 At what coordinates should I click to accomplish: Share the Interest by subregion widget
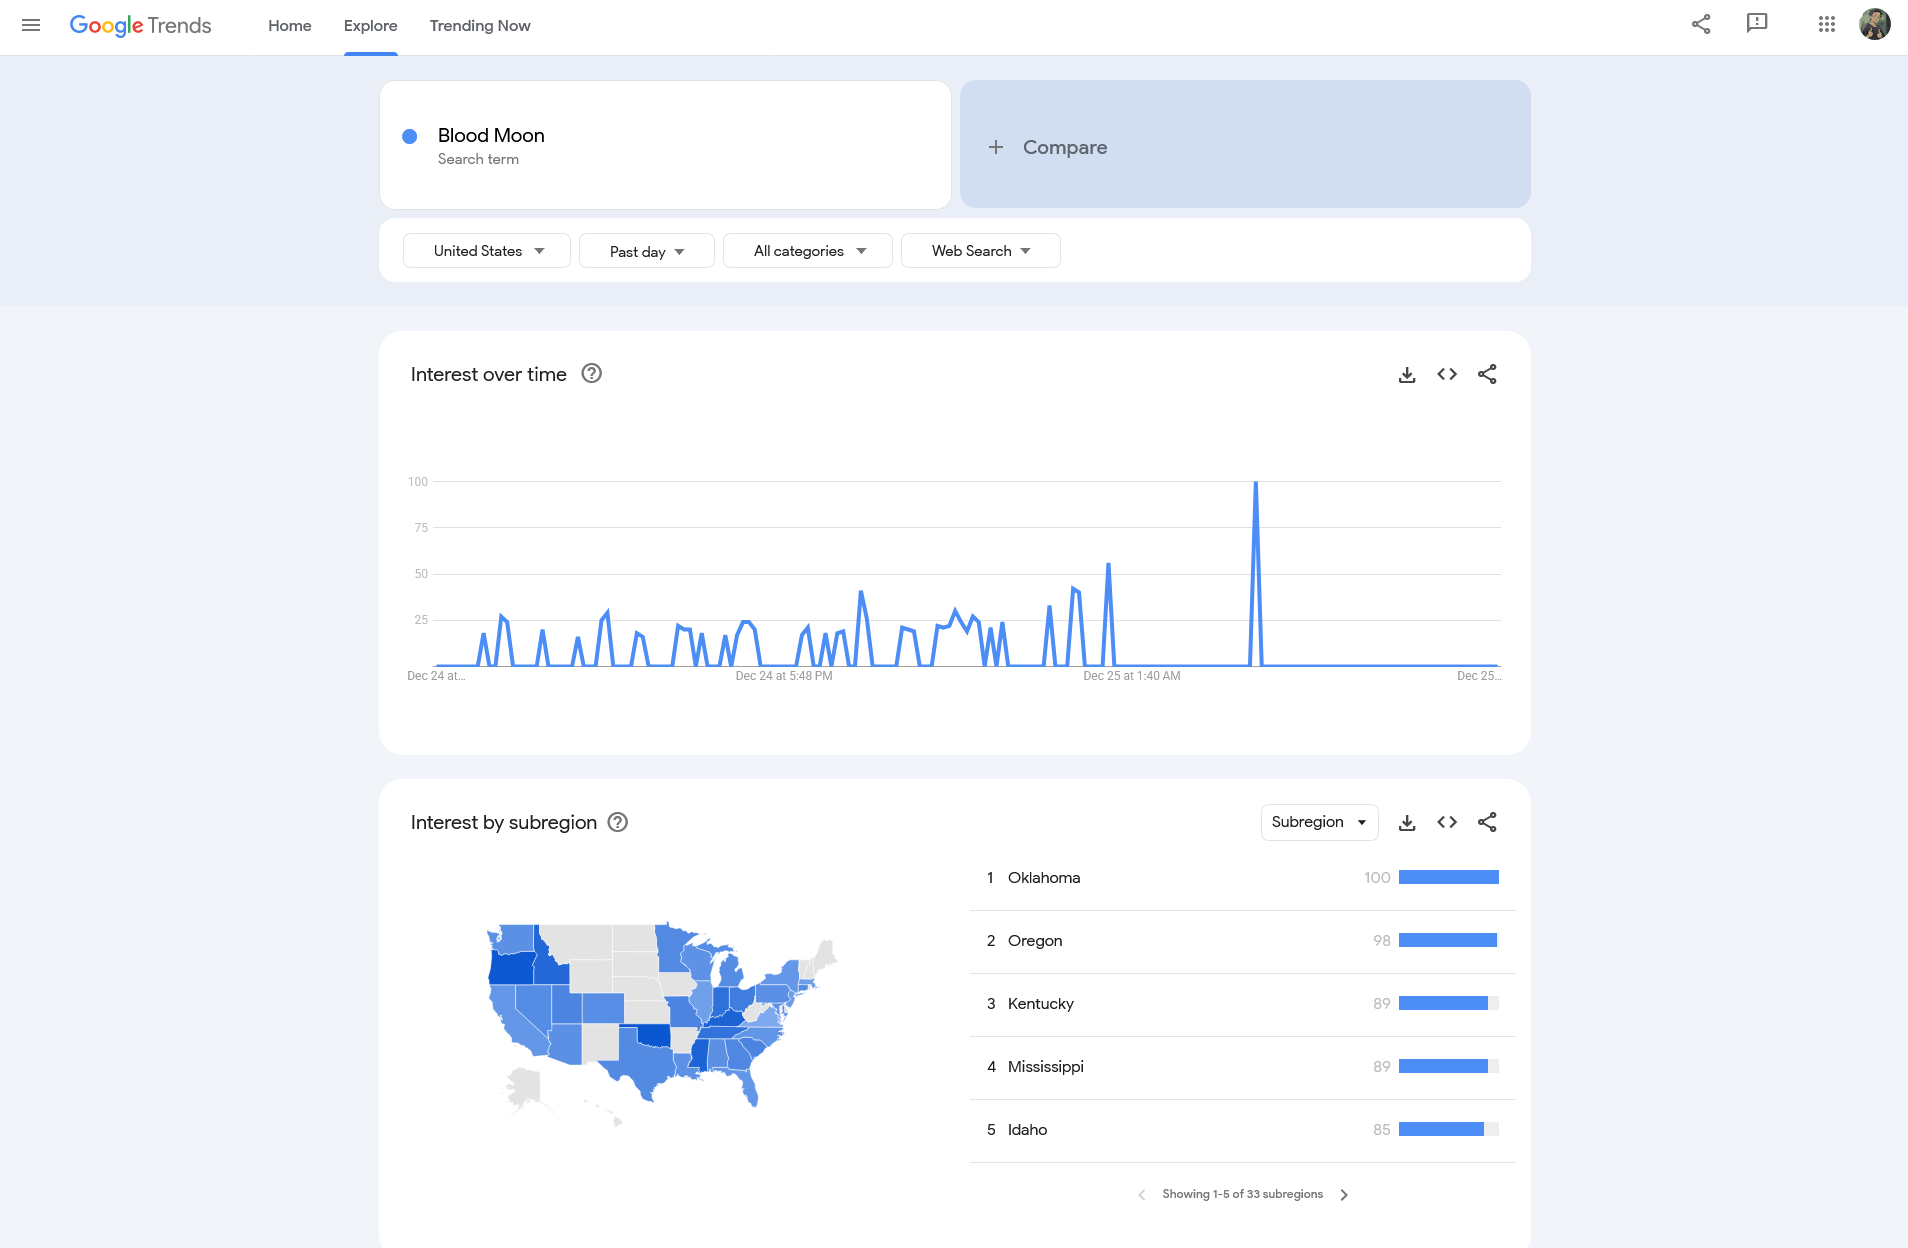pos(1487,822)
